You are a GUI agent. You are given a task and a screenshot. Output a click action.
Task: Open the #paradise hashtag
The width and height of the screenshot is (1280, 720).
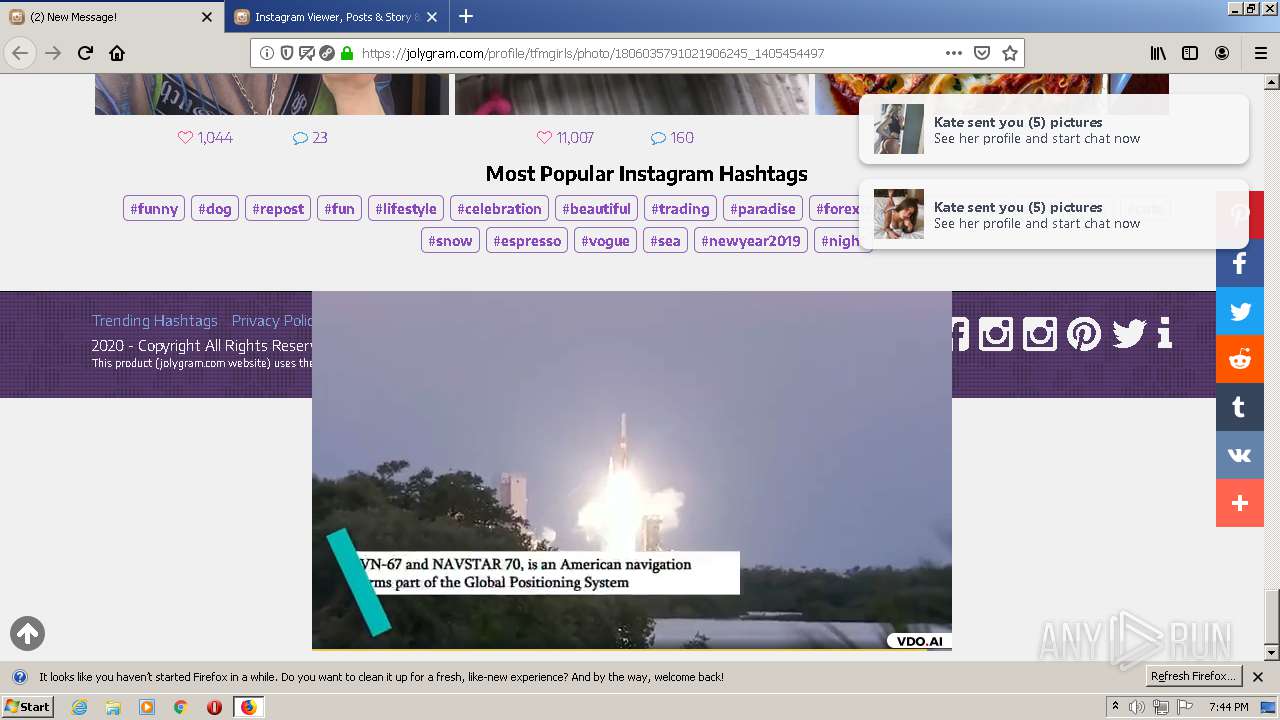(x=763, y=209)
